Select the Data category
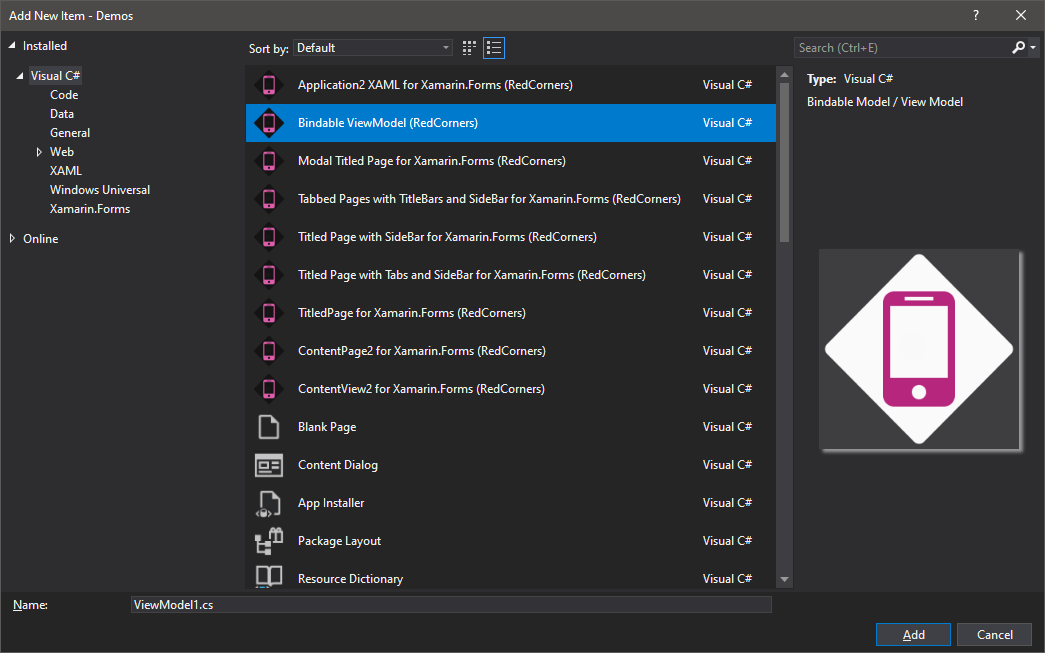 point(62,114)
